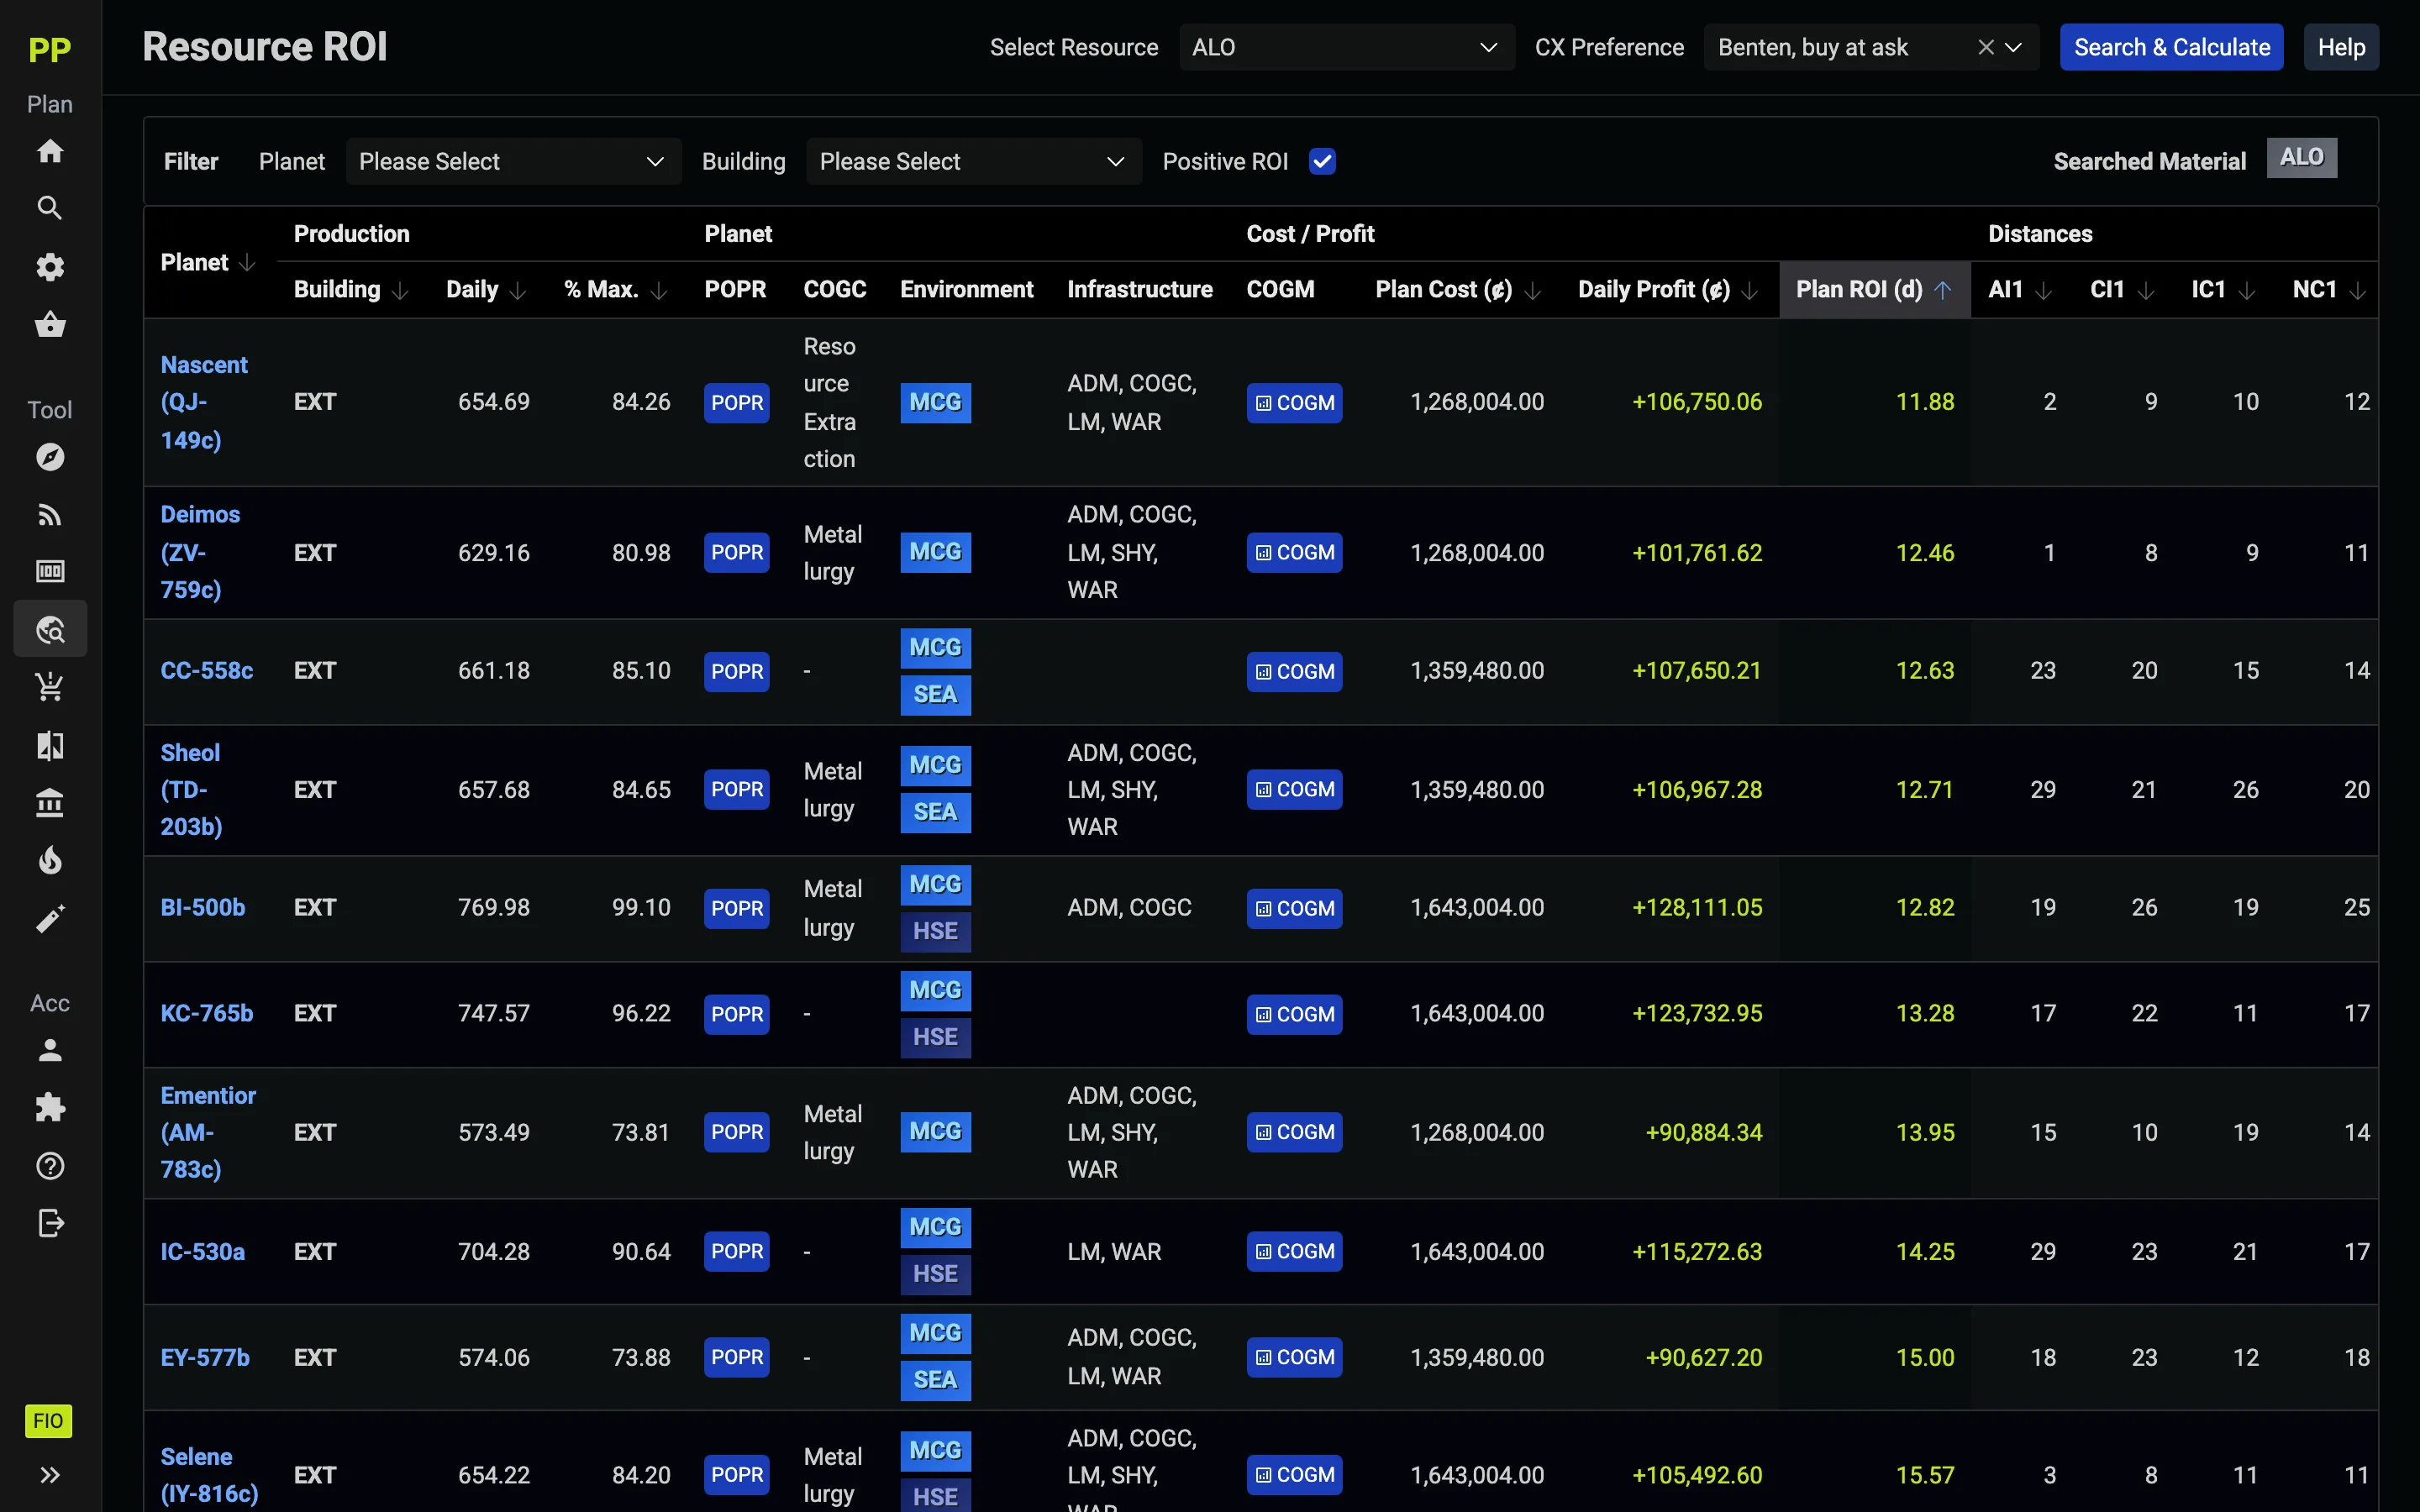2420x1512 pixels.
Task: Open the compass tool icon
Action: point(50,457)
